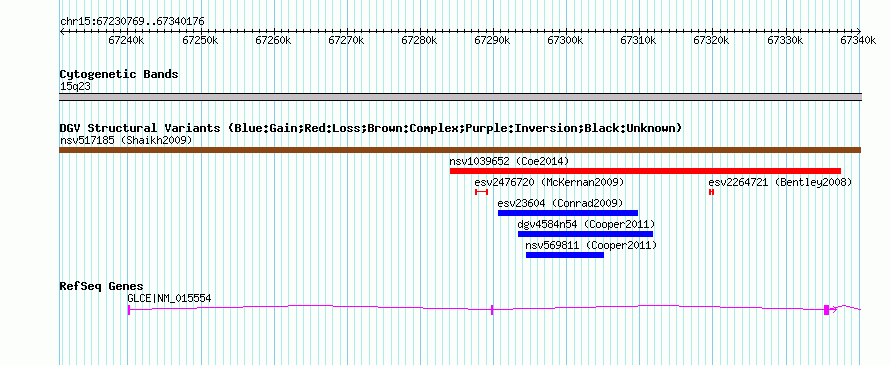Click the GLCE exon near 67290k

(x=492, y=309)
